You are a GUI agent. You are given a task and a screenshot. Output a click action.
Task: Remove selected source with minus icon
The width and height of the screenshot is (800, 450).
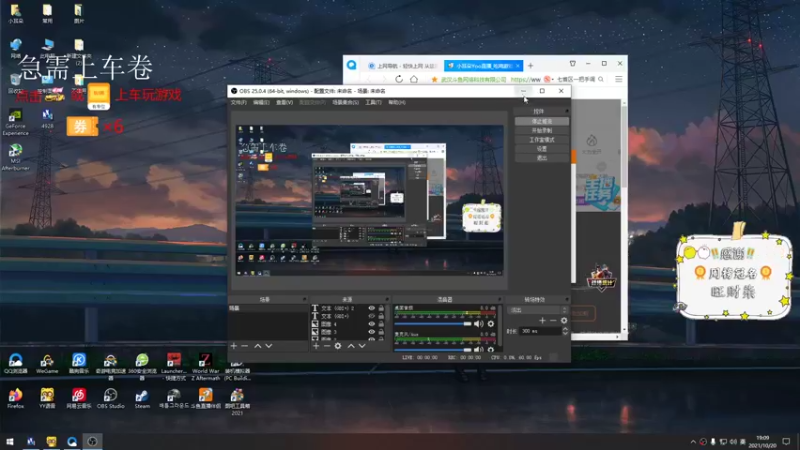point(327,346)
